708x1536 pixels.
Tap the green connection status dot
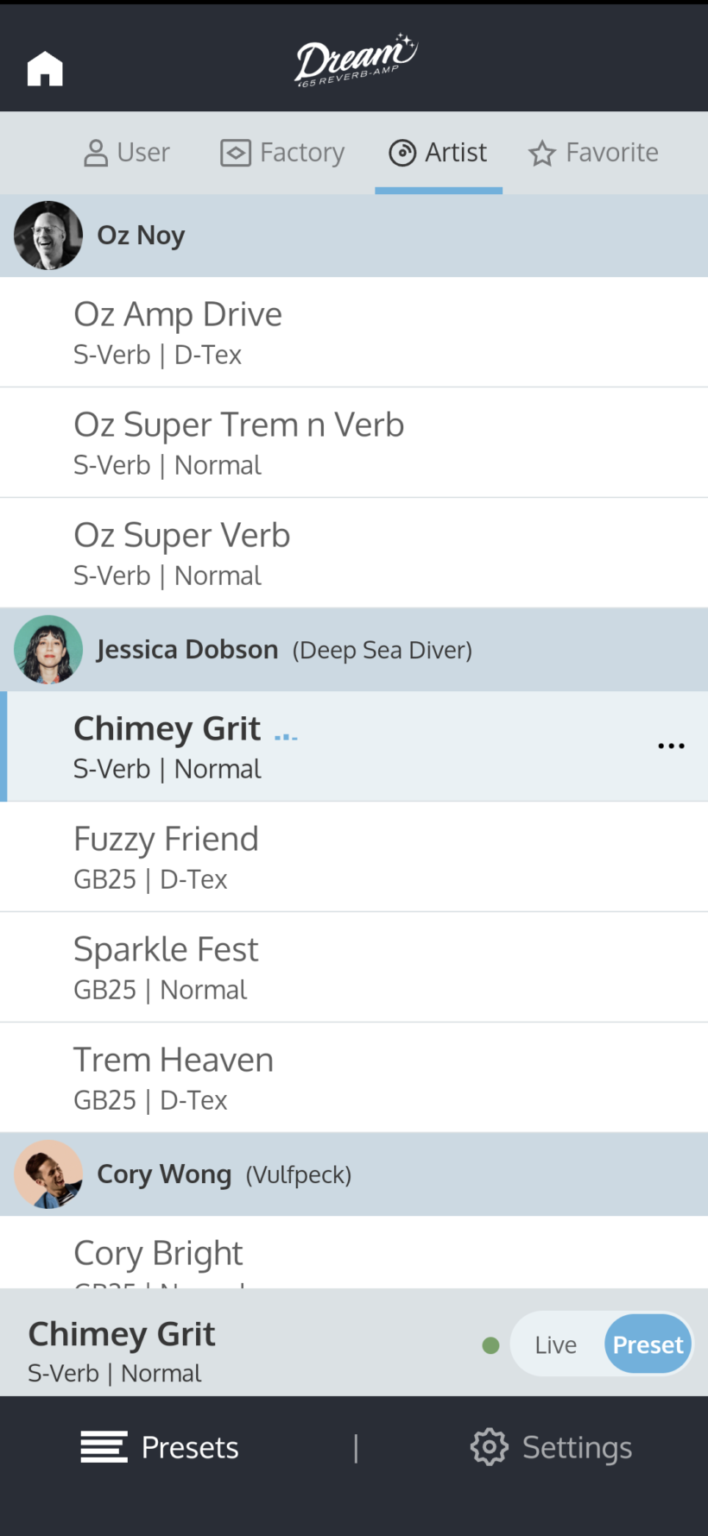click(x=490, y=1345)
